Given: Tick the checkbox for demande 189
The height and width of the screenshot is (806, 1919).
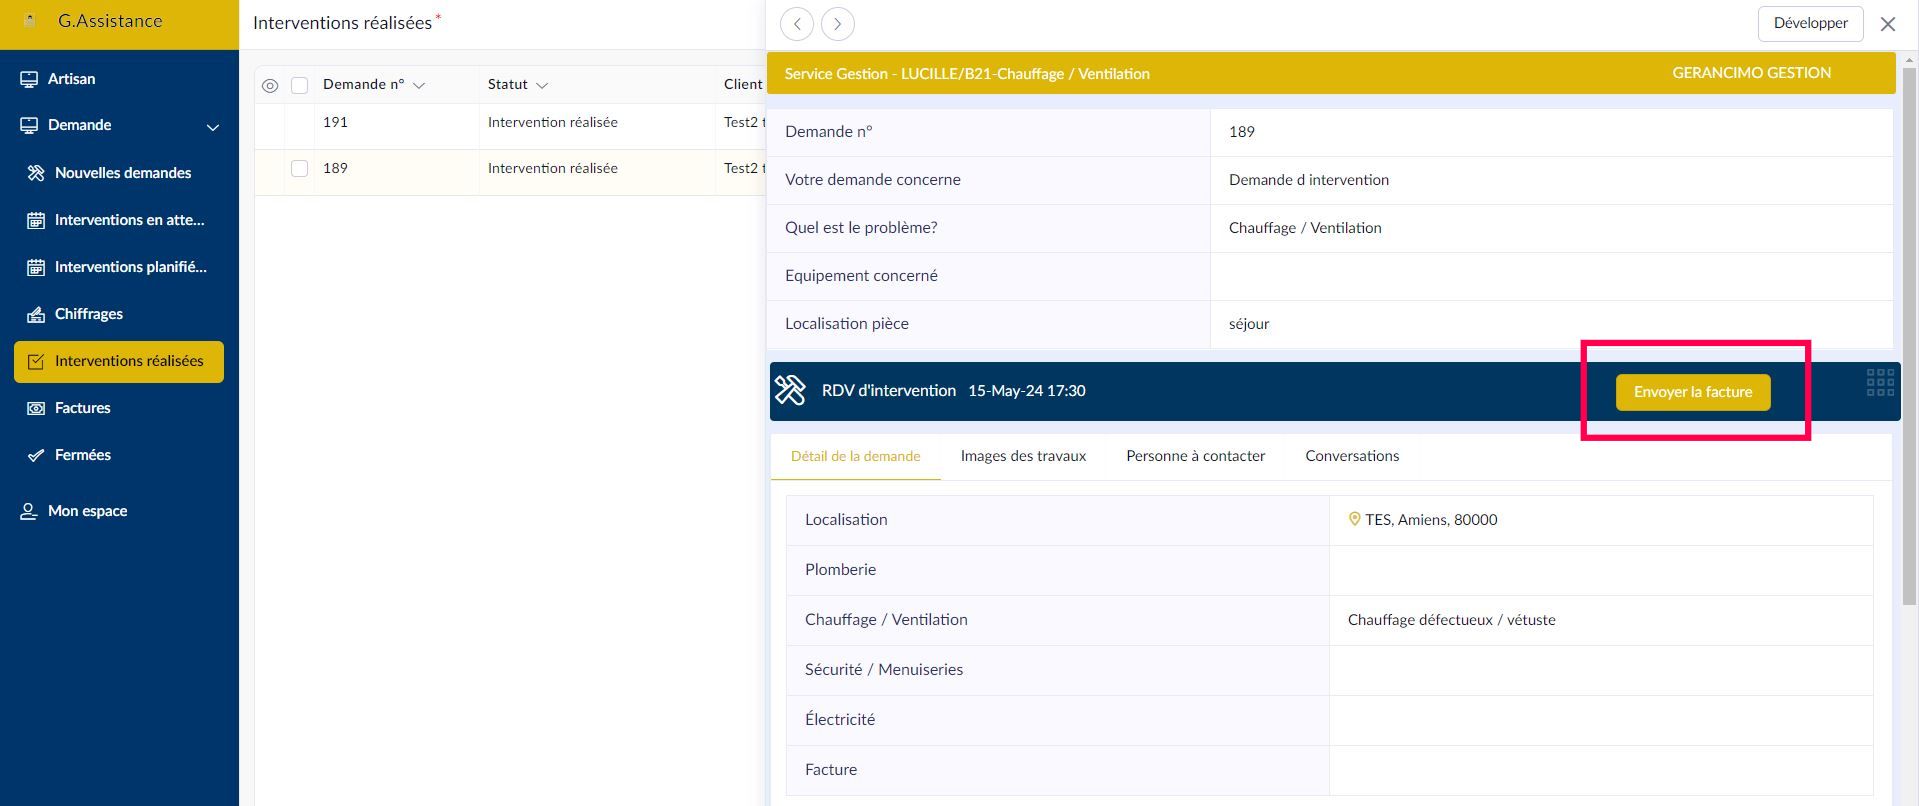Looking at the screenshot, I should pyautogui.click(x=299, y=168).
